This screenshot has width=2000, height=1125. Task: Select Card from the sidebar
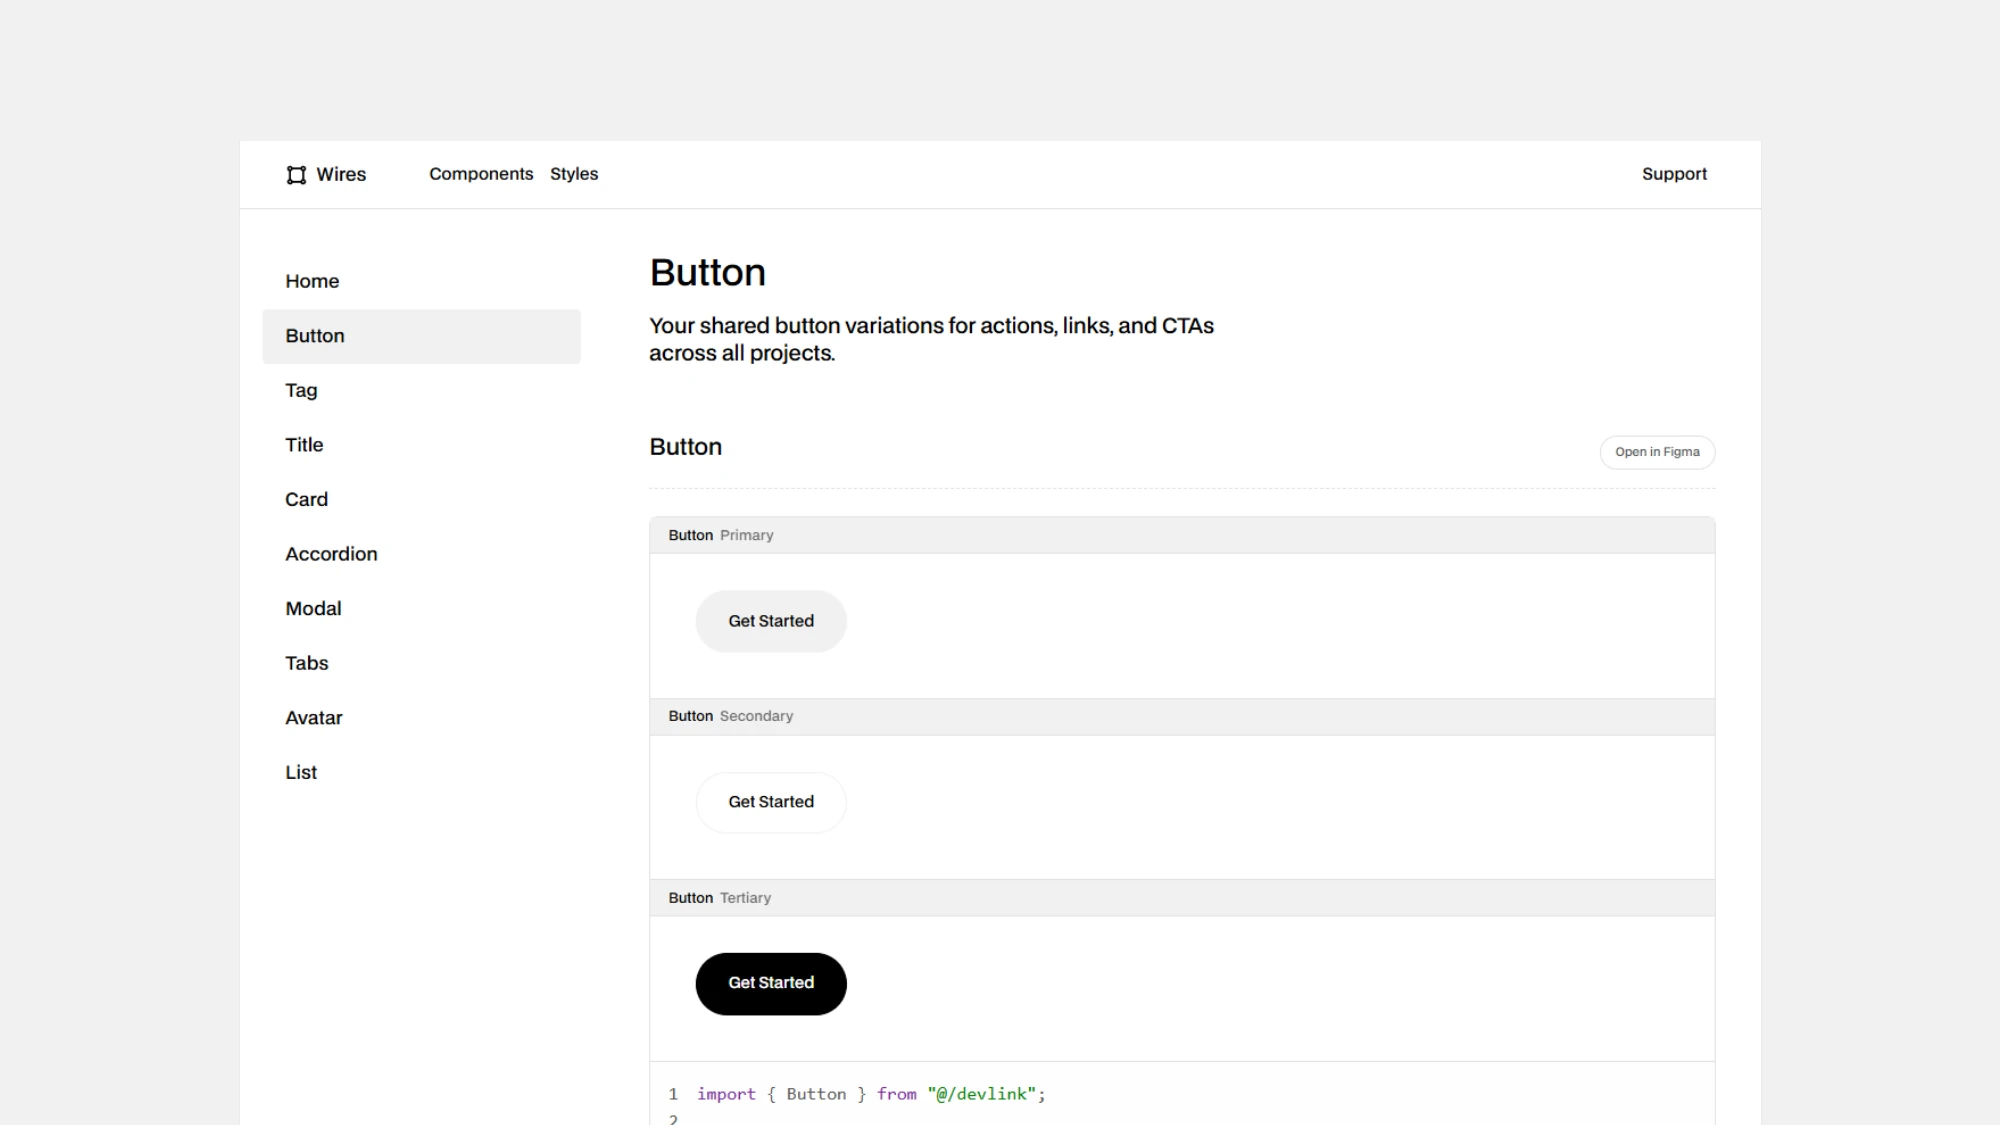point(306,499)
